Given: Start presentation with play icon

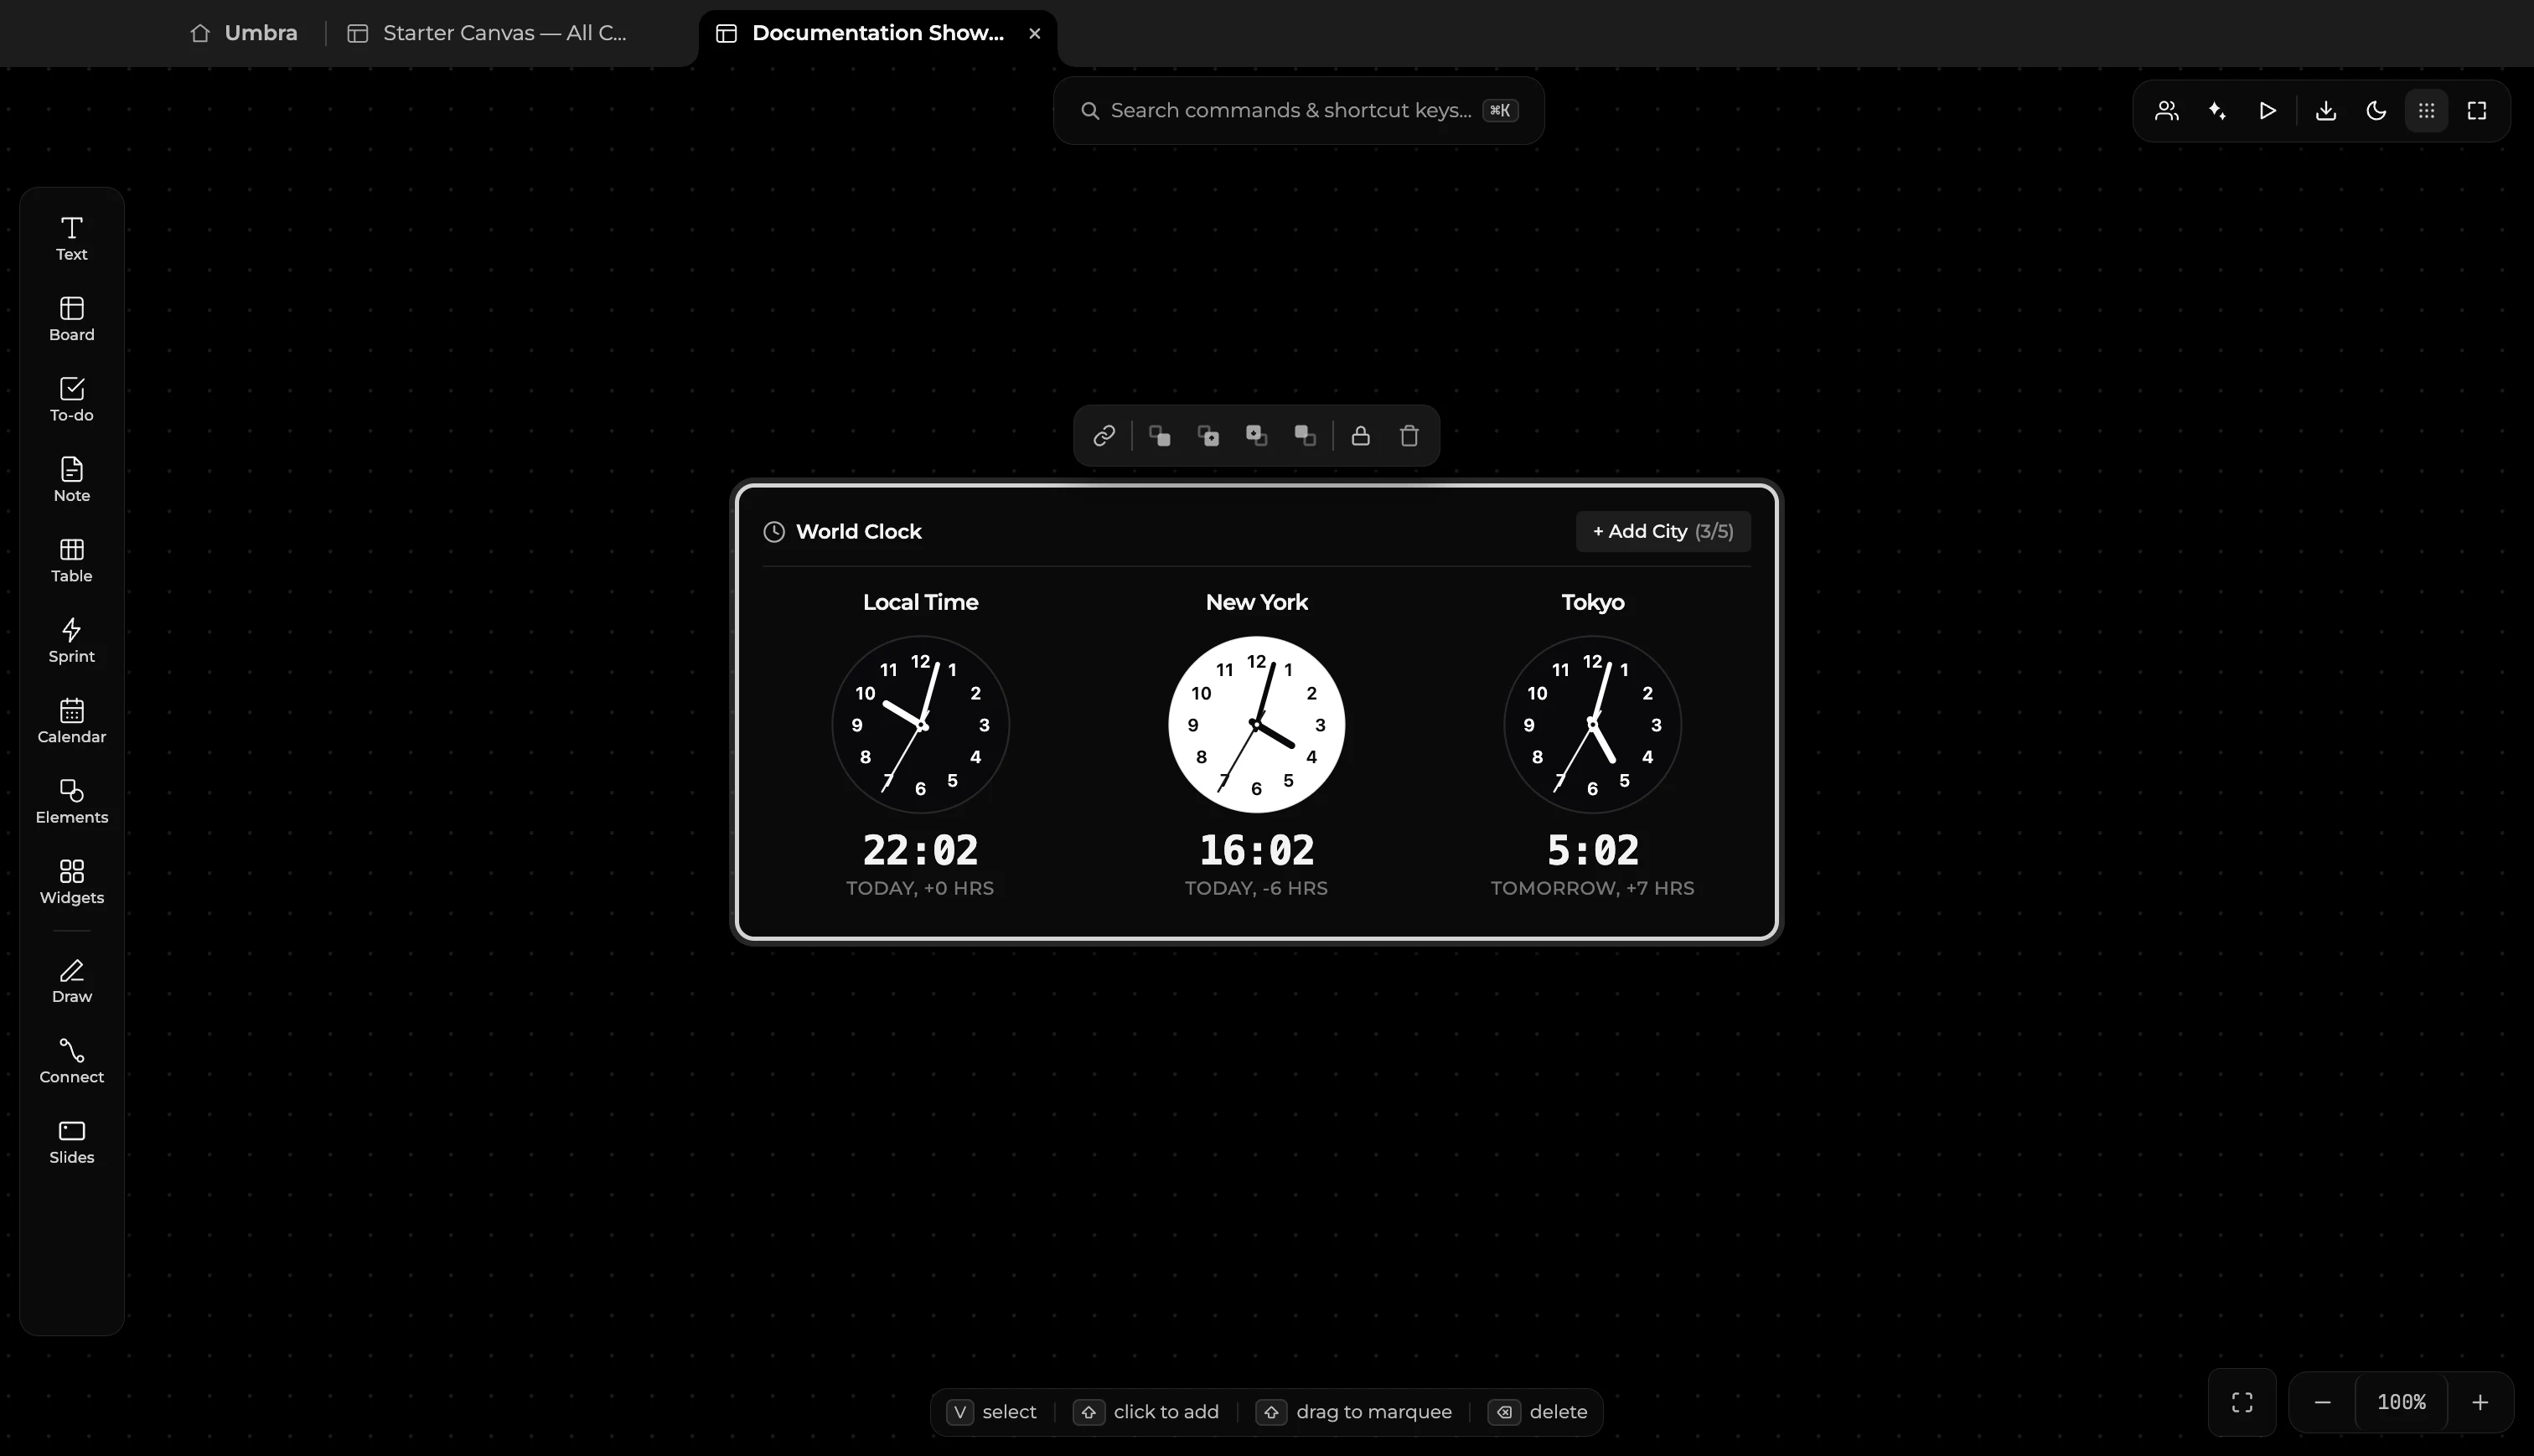Looking at the screenshot, I should click(2267, 110).
